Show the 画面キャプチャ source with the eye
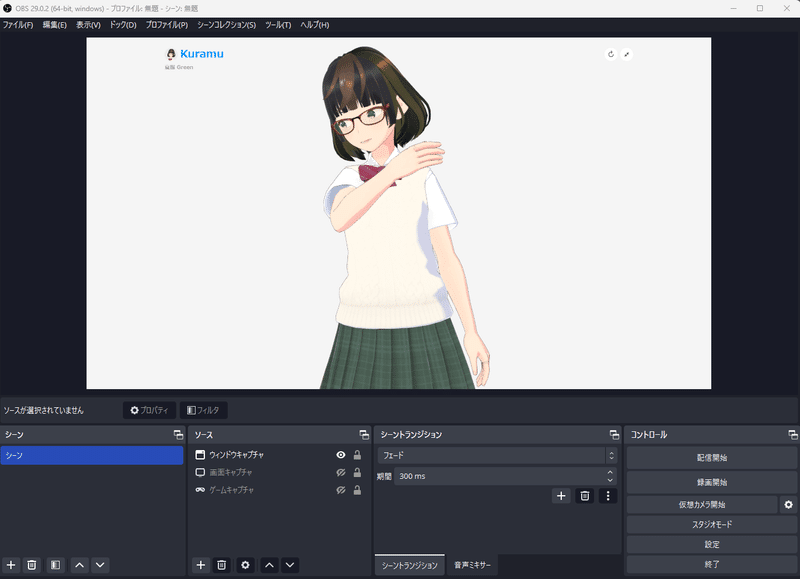800x579 pixels. click(341, 472)
